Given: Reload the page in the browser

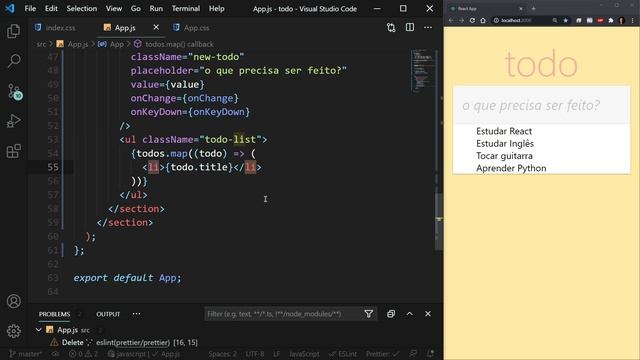Looking at the screenshot, I should tap(472, 20).
